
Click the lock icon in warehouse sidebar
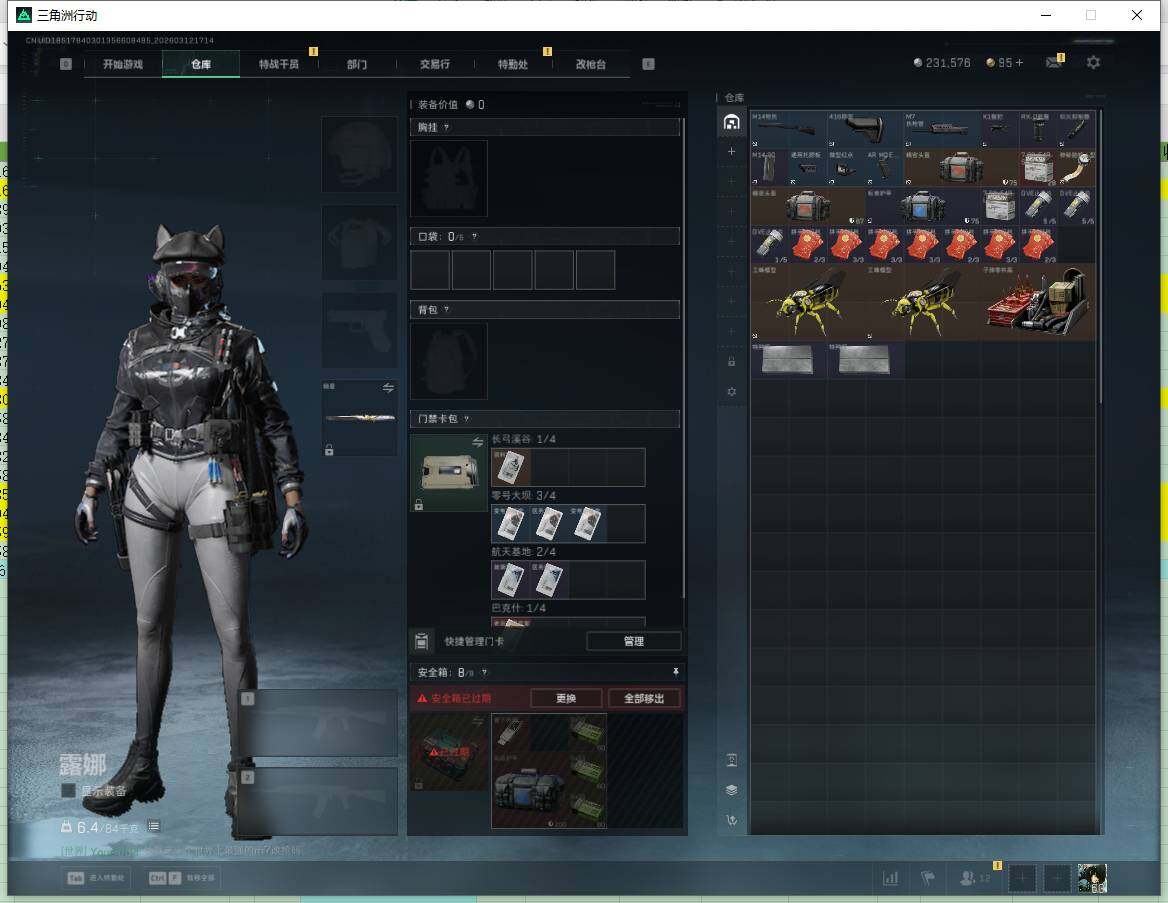731,362
